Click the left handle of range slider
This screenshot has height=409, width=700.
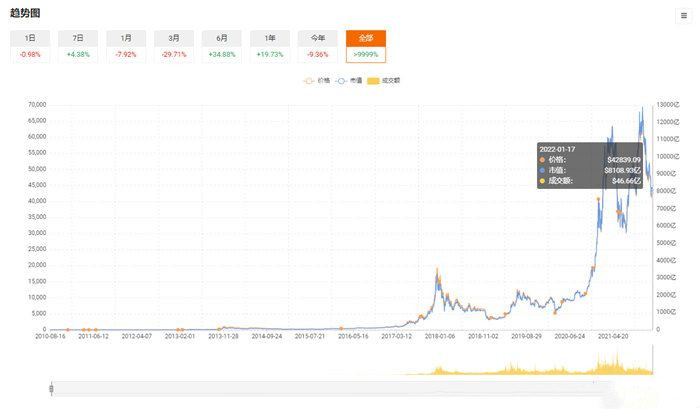click(51, 389)
